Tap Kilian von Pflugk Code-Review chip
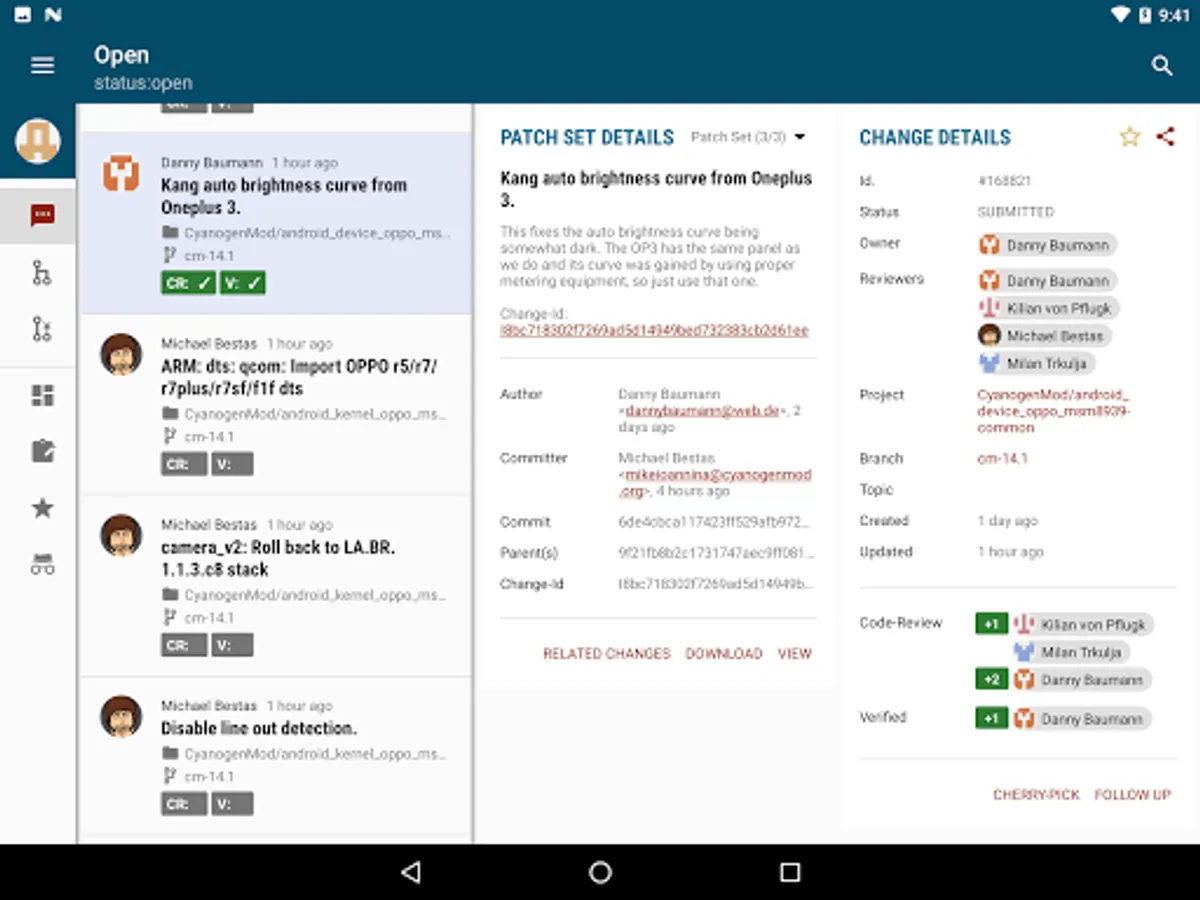 [1083, 625]
